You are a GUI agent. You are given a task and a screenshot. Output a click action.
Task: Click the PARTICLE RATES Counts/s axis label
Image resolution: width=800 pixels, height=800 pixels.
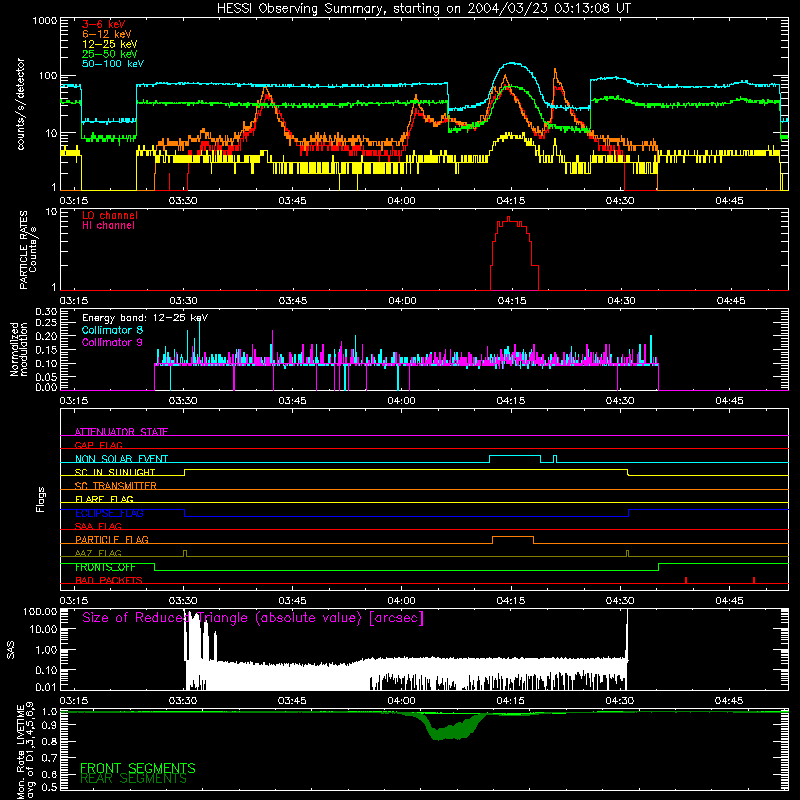click(28, 250)
